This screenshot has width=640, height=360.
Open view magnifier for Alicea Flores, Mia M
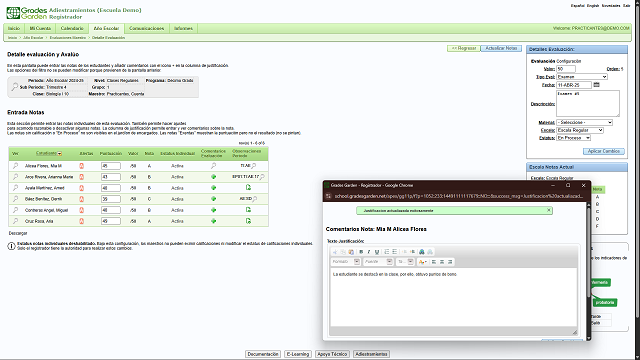click(x=16, y=166)
